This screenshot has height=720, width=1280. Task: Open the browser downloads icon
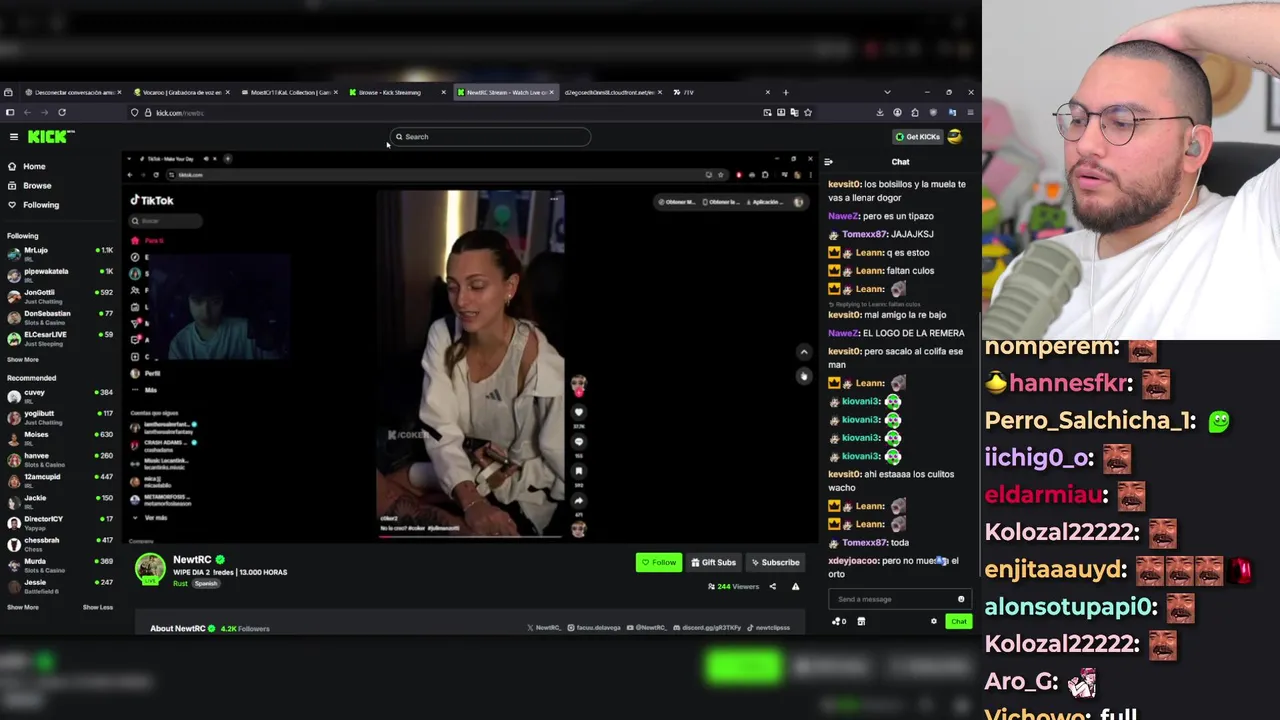(880, 113)
